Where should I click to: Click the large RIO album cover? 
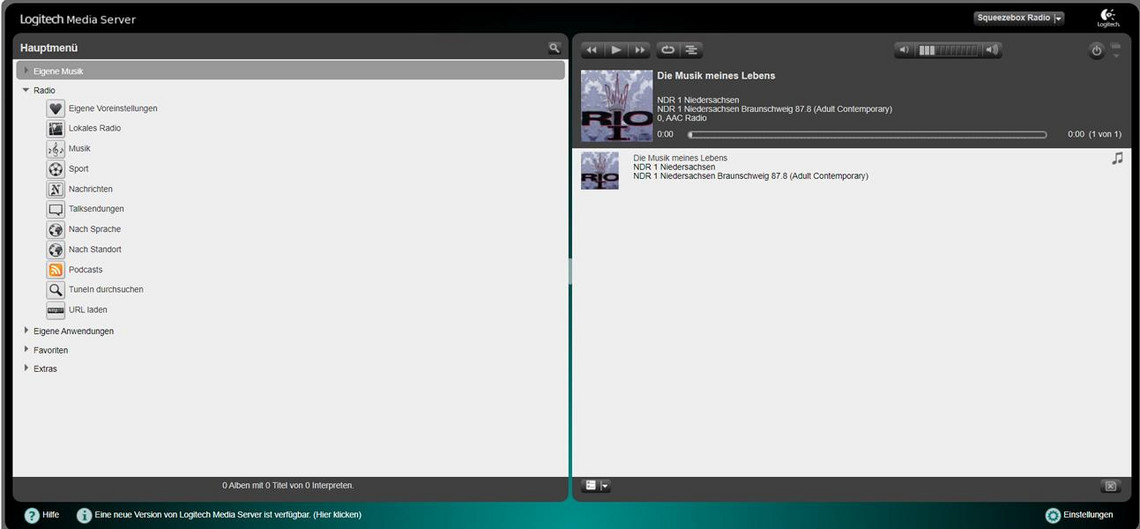(617, 106)
